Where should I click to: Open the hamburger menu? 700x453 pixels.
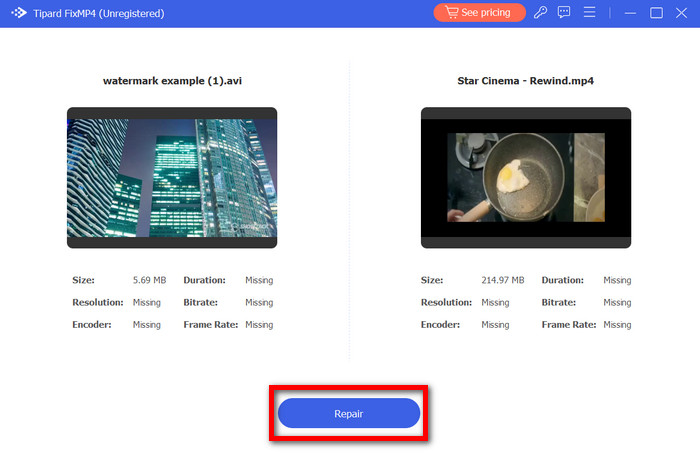[589, 13]
